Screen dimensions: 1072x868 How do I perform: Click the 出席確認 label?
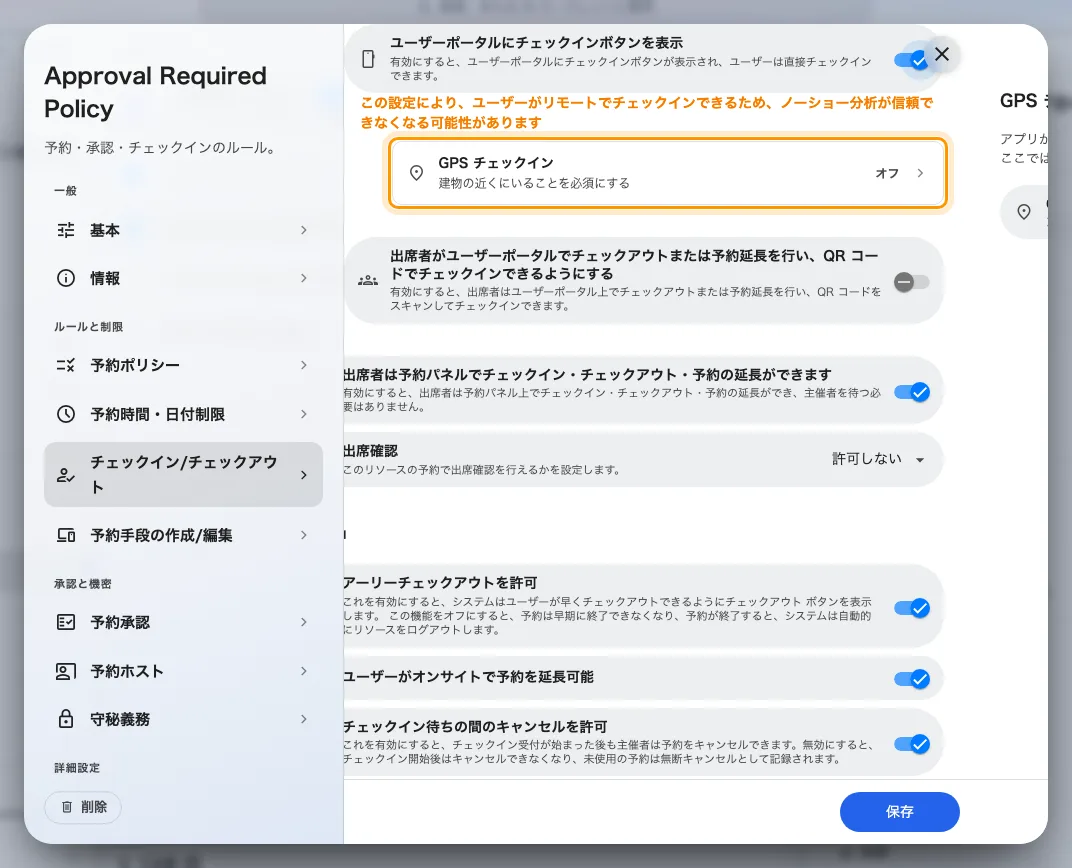pyautogui.click(x=371, y=451)
